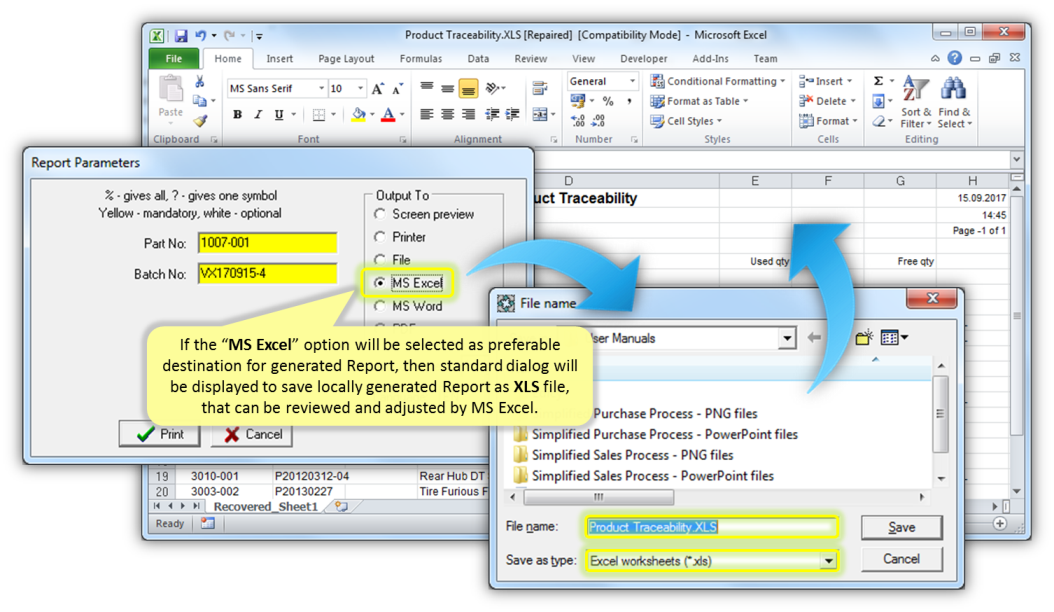Click the Increase Decimal icon
This screenshot has width=1054, height=612.
[577, 121]
